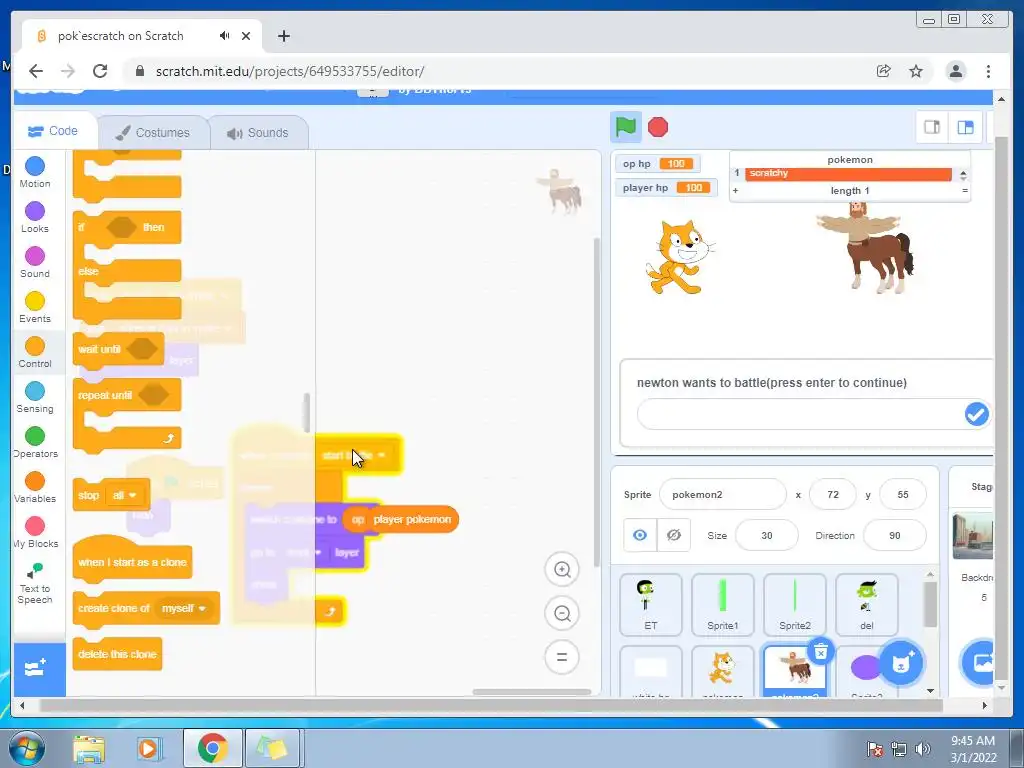This screenshot has height=768, width=1024.
Task: Edit the sprite Direction field
Action: (895, 536)
